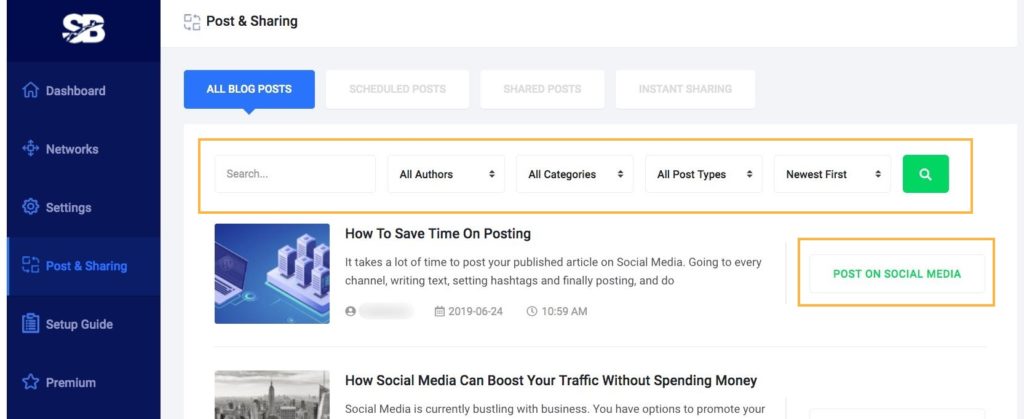Screen dimensions: 1024x419
Task: Click the author avatar icon of first post
Action: (351, 311)
